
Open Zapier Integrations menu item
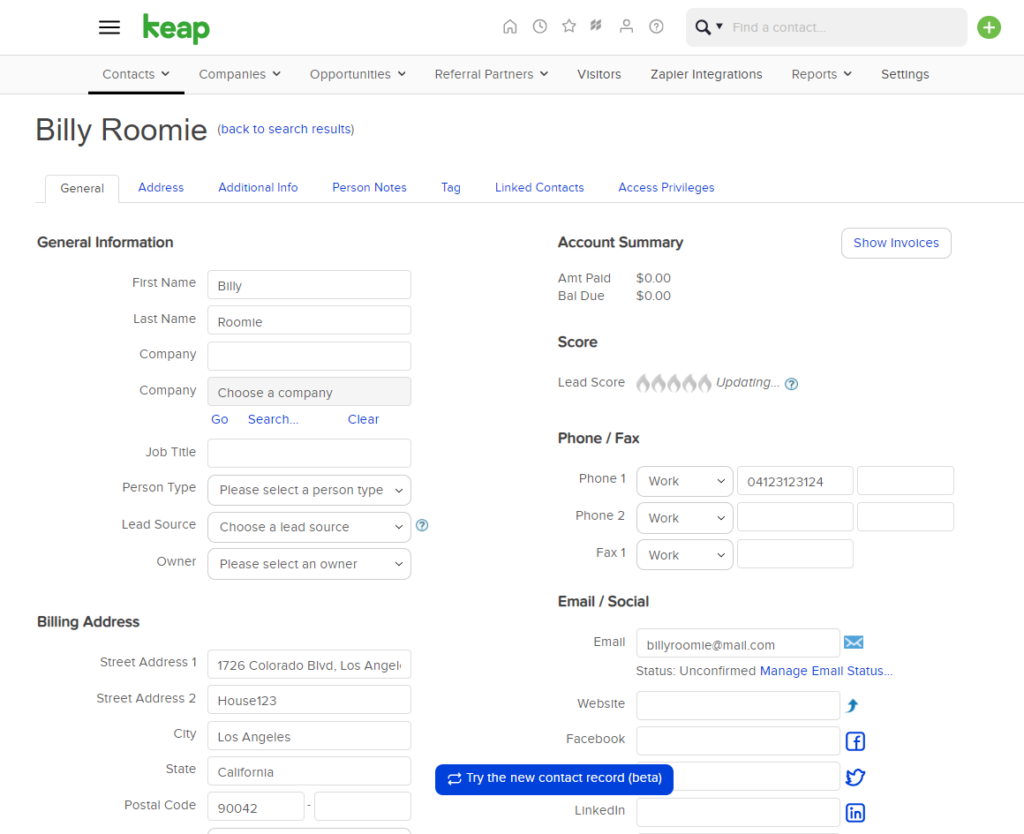point(706,74)
